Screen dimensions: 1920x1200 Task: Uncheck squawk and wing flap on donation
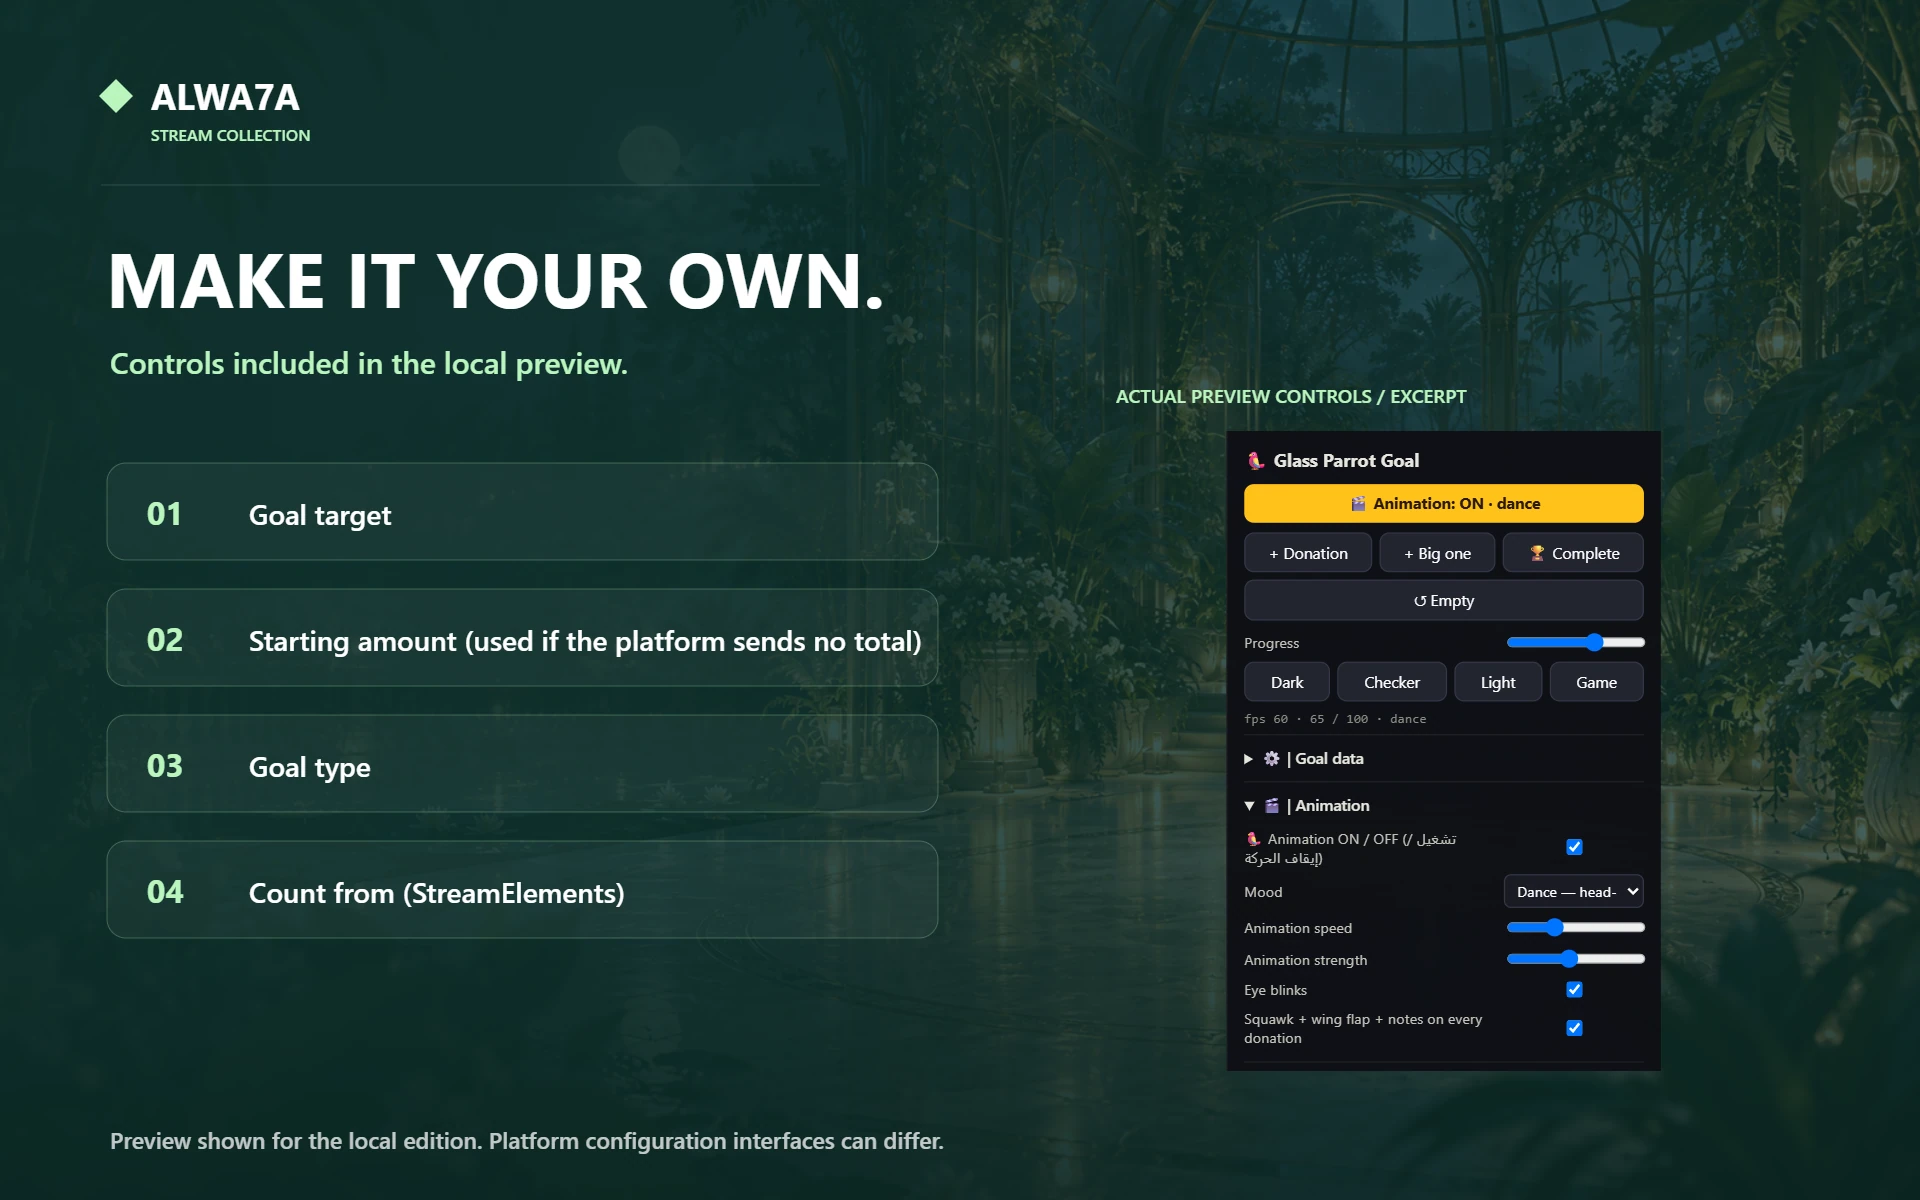point(1574,1028)
